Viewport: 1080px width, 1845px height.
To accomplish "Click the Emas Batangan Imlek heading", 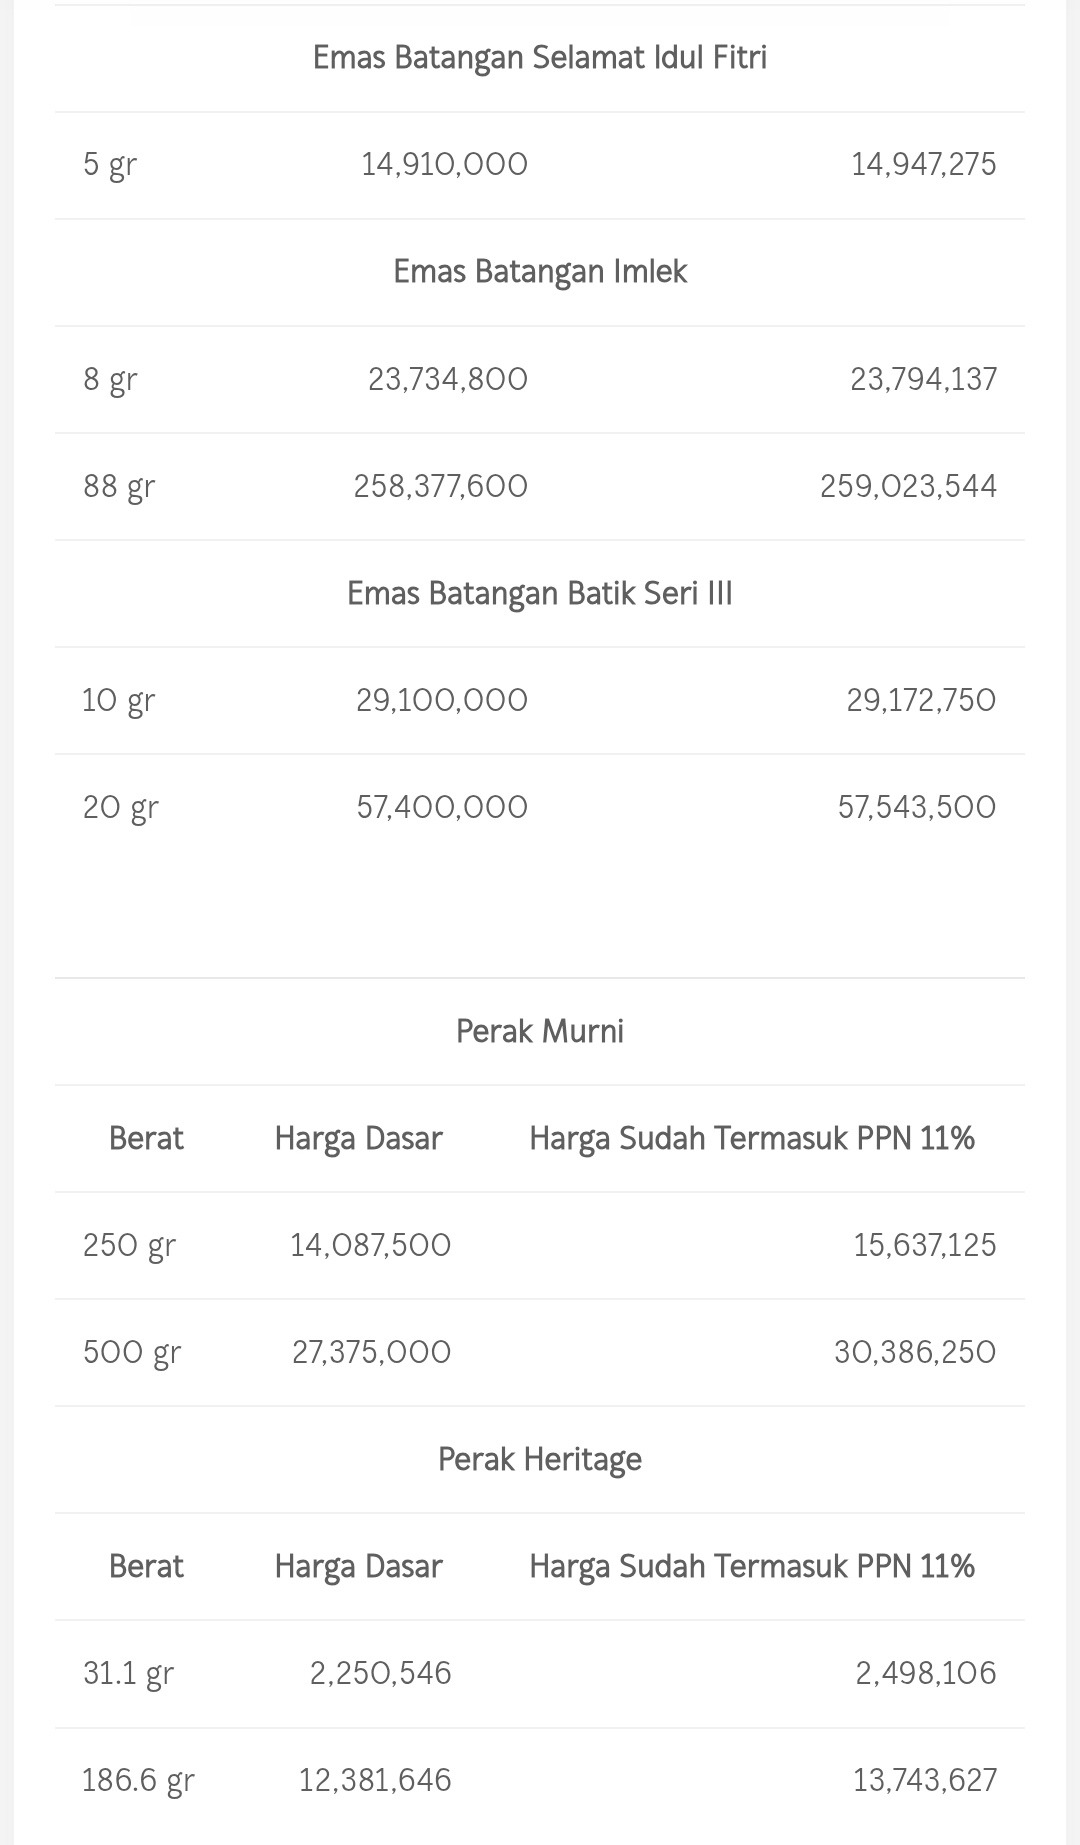I will [539, 272].
